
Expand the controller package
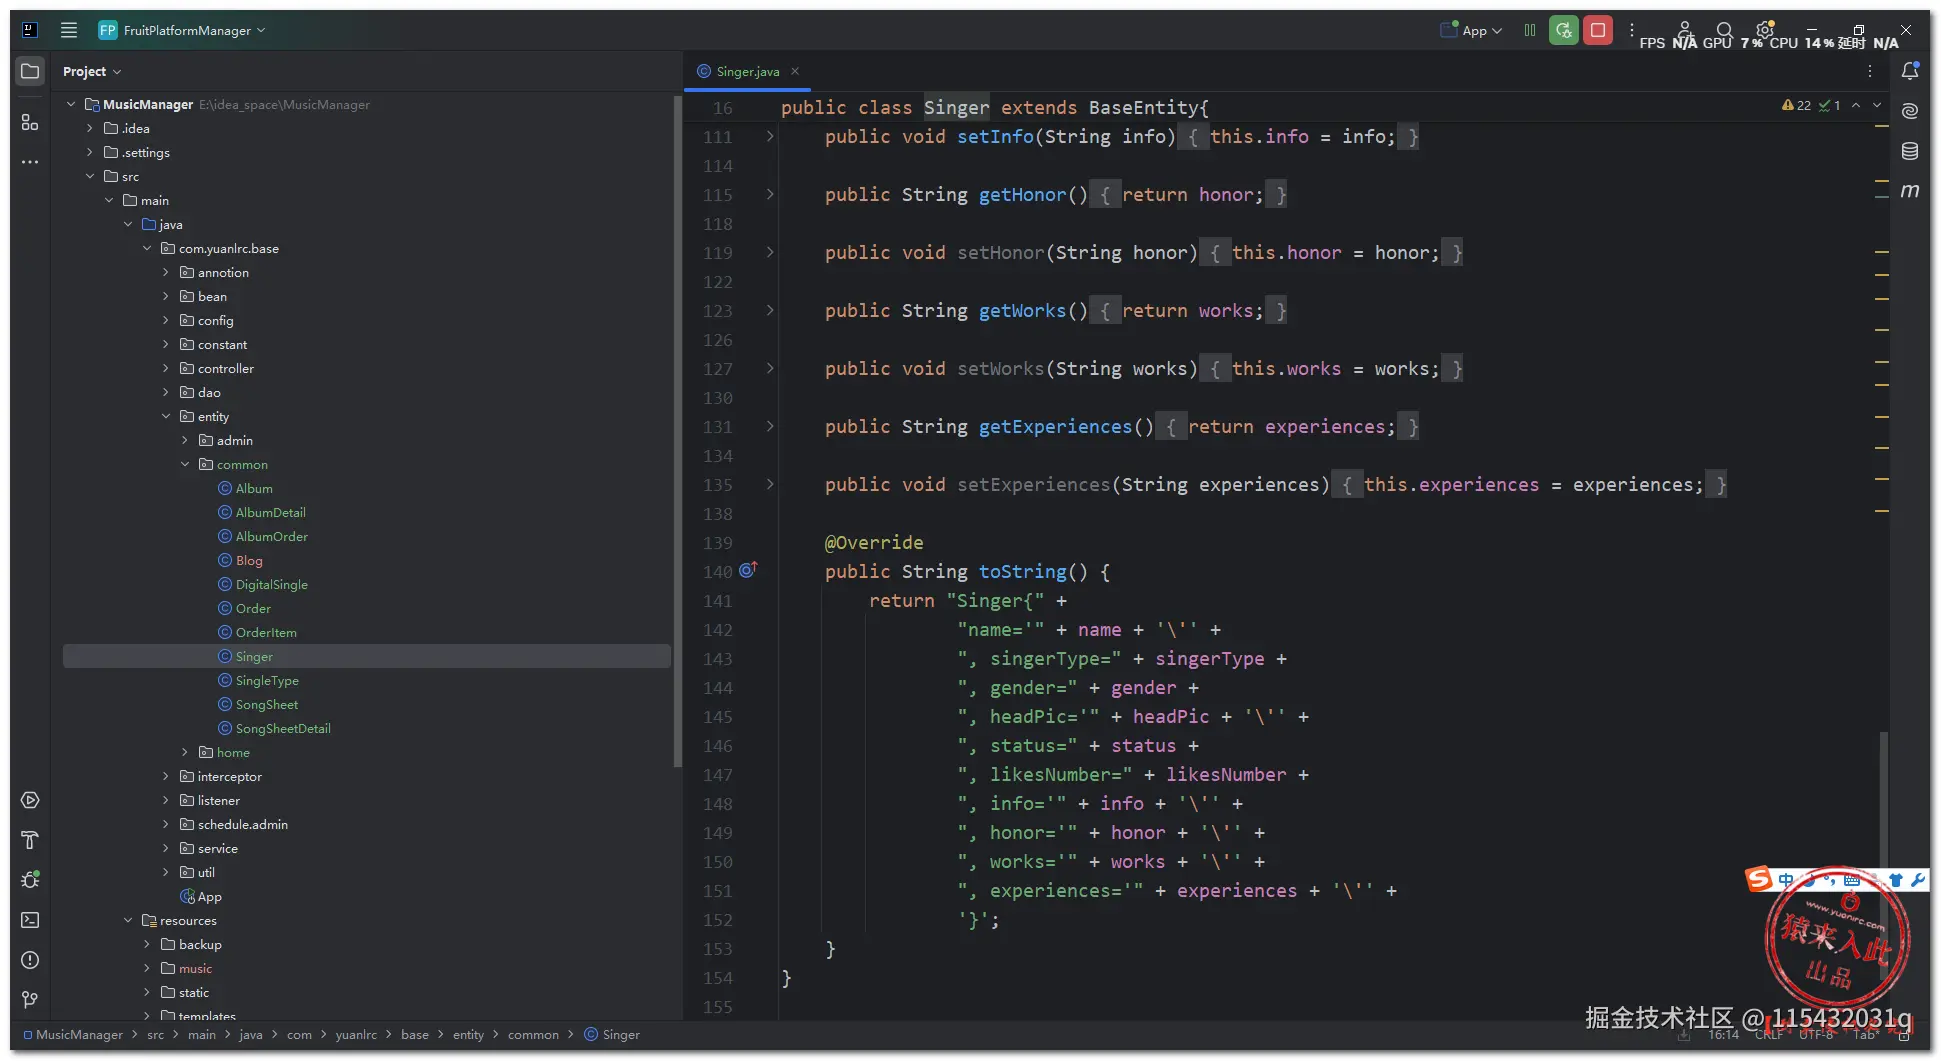coord(166,368)
